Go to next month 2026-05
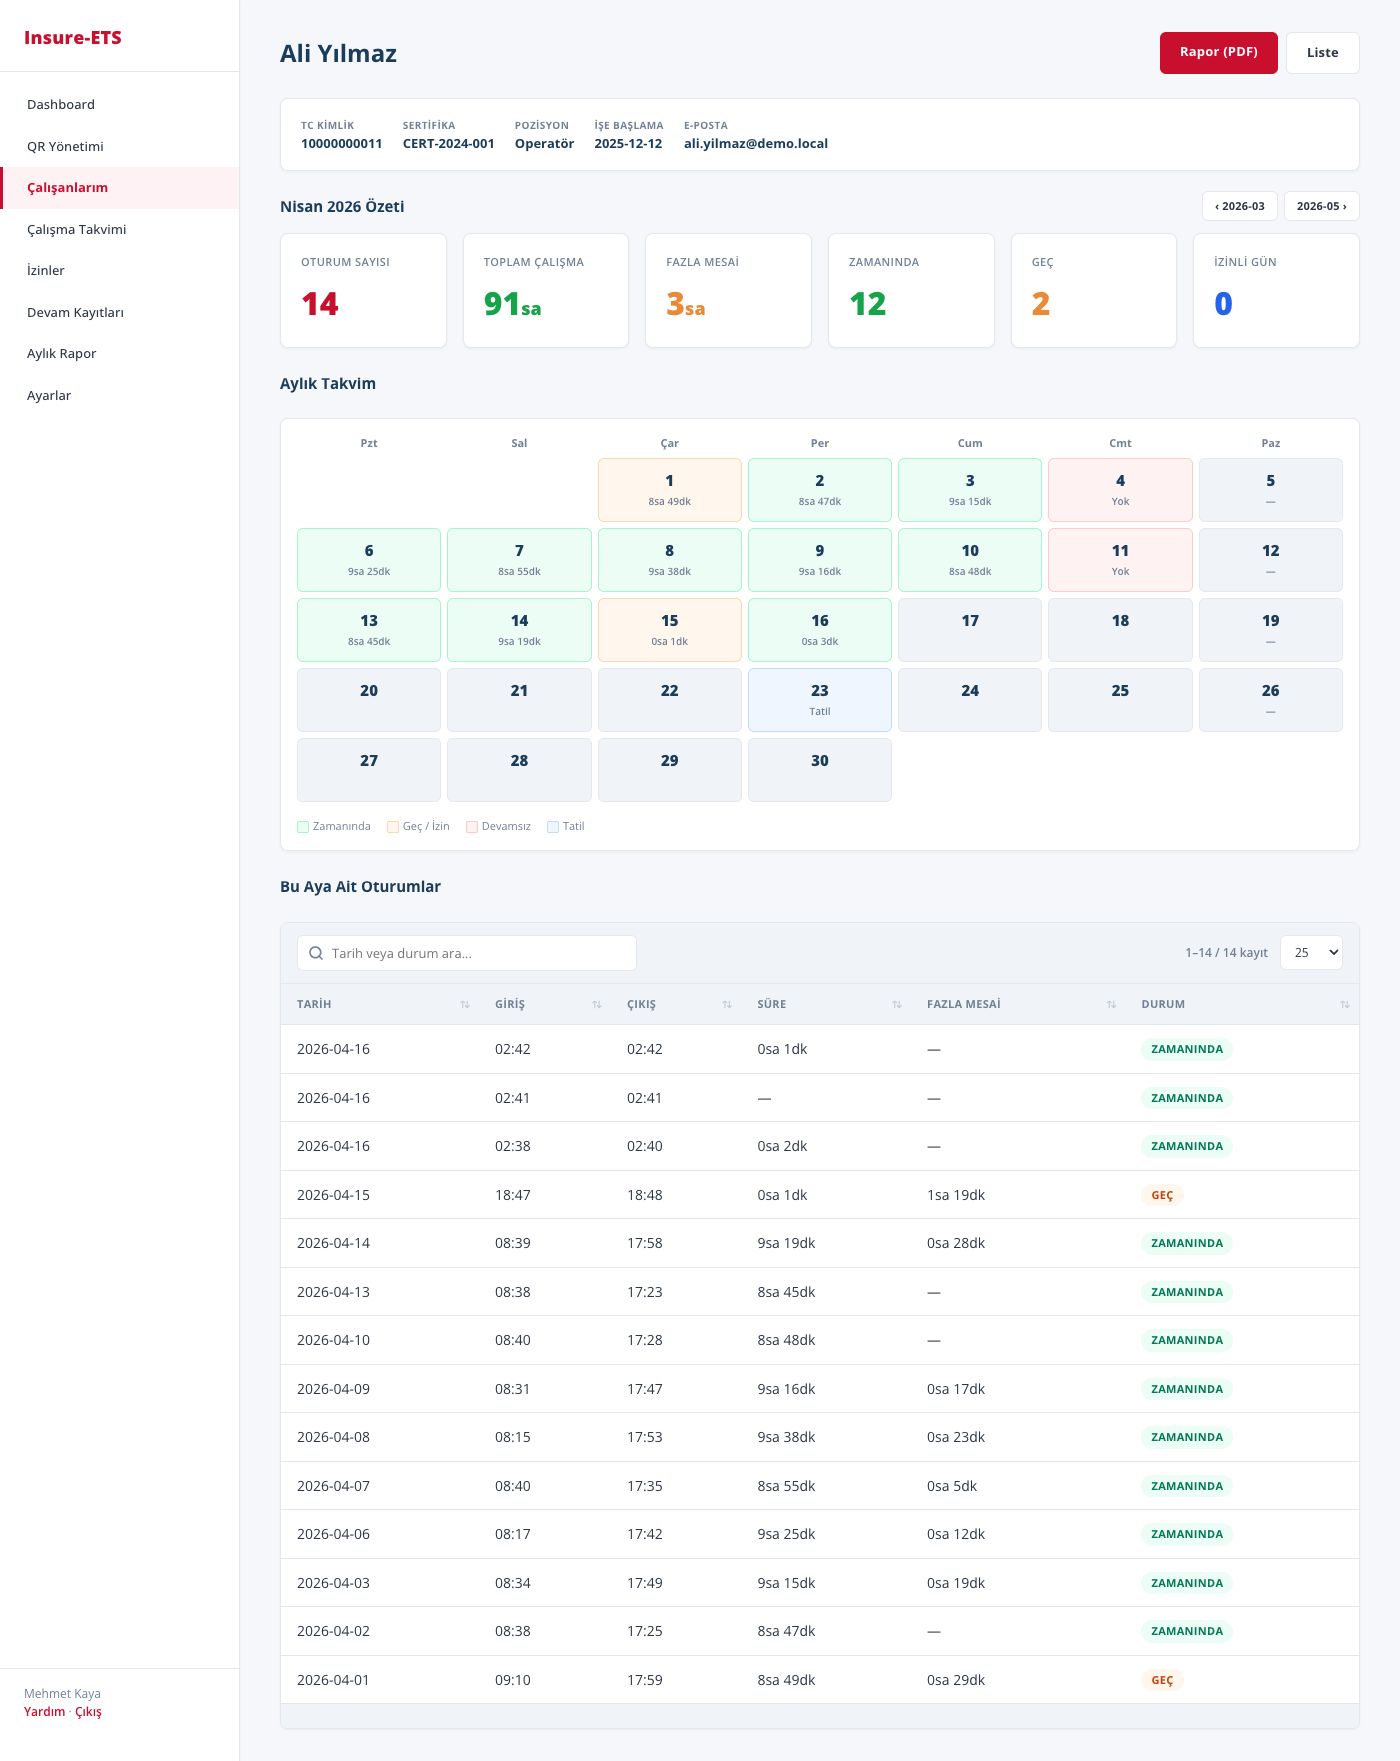This screenshot has width=1400, height=1761. click(x=1321, y=206)
